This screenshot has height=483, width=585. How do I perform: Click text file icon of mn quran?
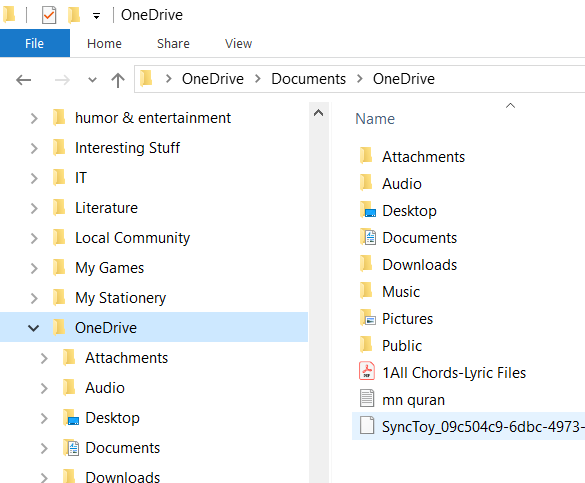367,398
